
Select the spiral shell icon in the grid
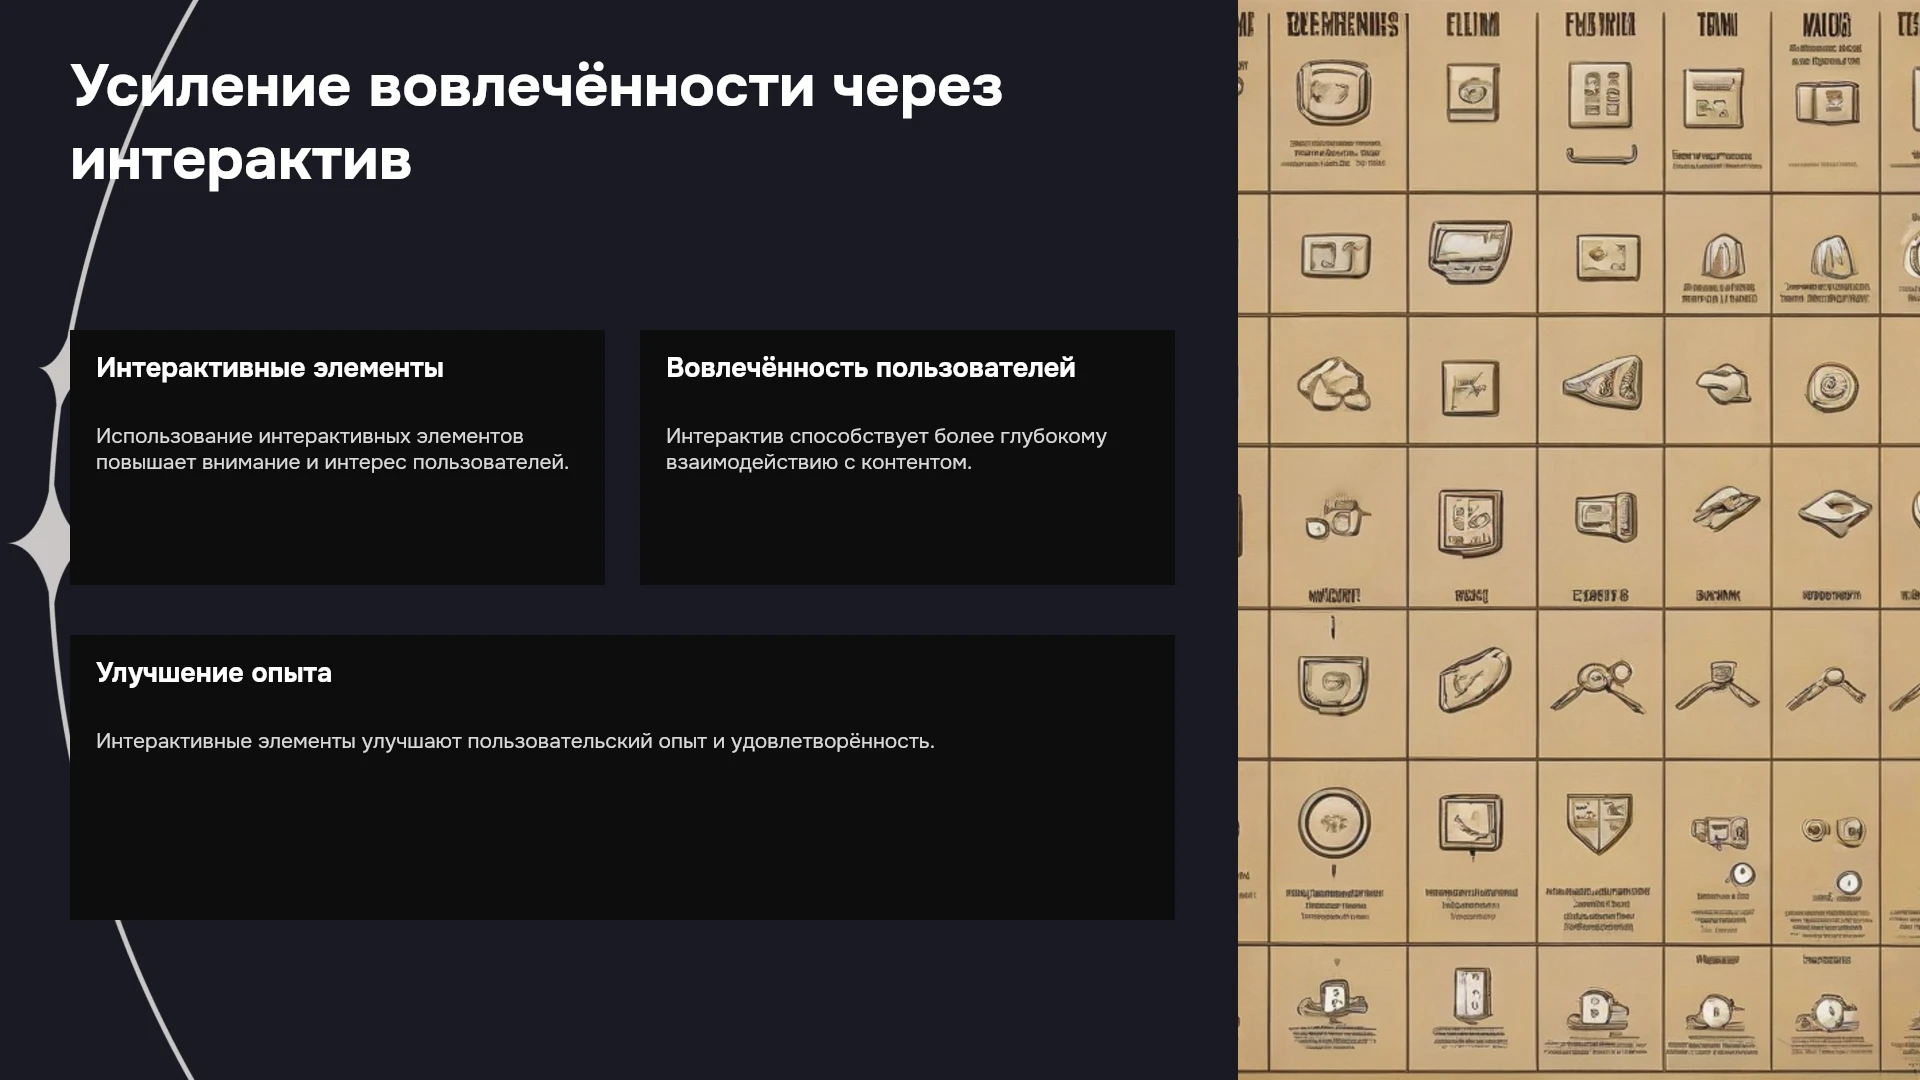[1832, 386]
